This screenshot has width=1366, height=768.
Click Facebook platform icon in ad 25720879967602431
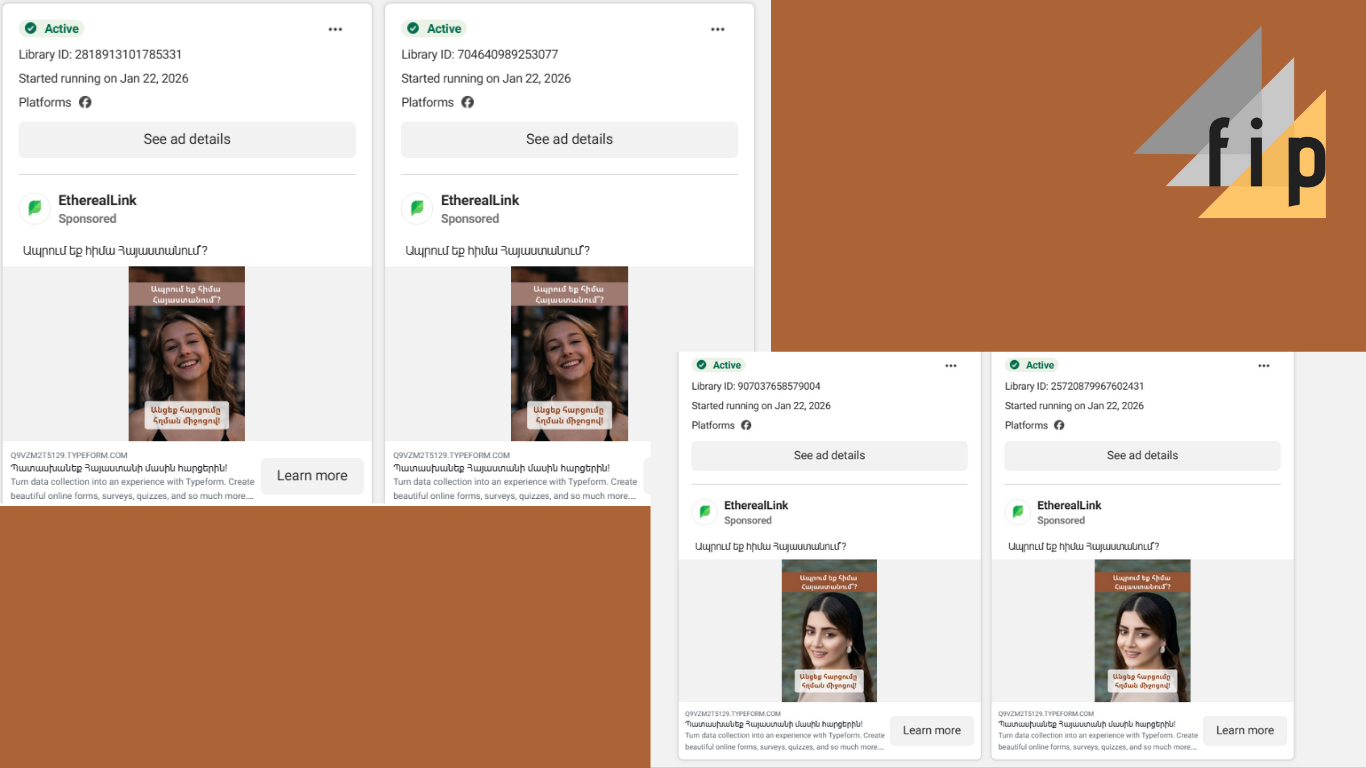point(1059,425)
